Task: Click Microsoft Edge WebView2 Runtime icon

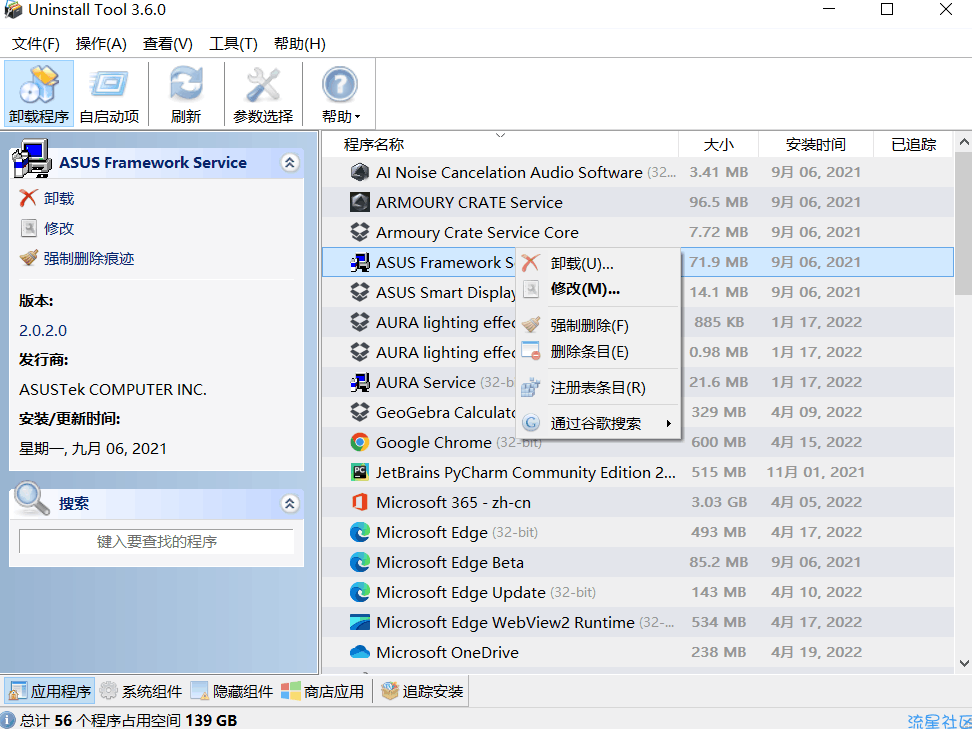Action: (x=360, y=622)
